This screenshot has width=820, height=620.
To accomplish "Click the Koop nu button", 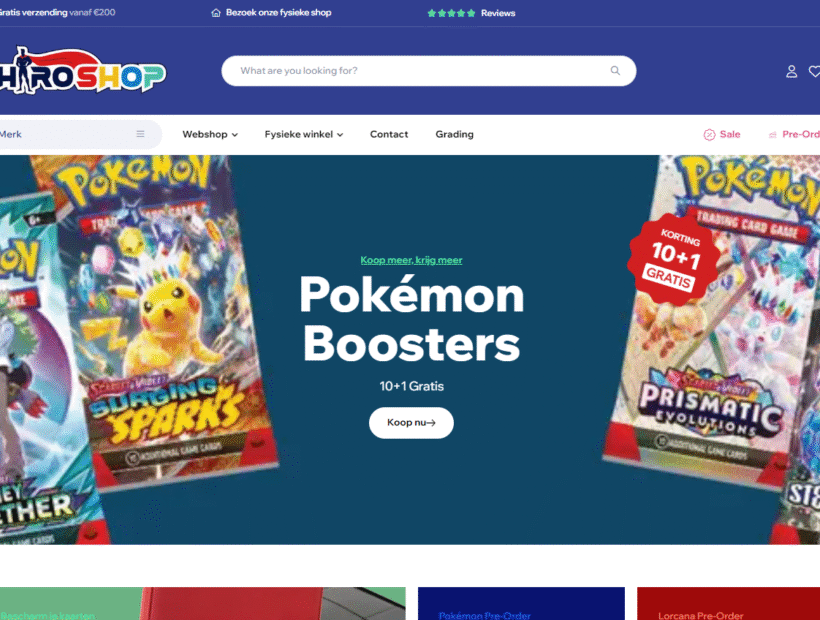I will pyautogui.click(x=411, y=422).
